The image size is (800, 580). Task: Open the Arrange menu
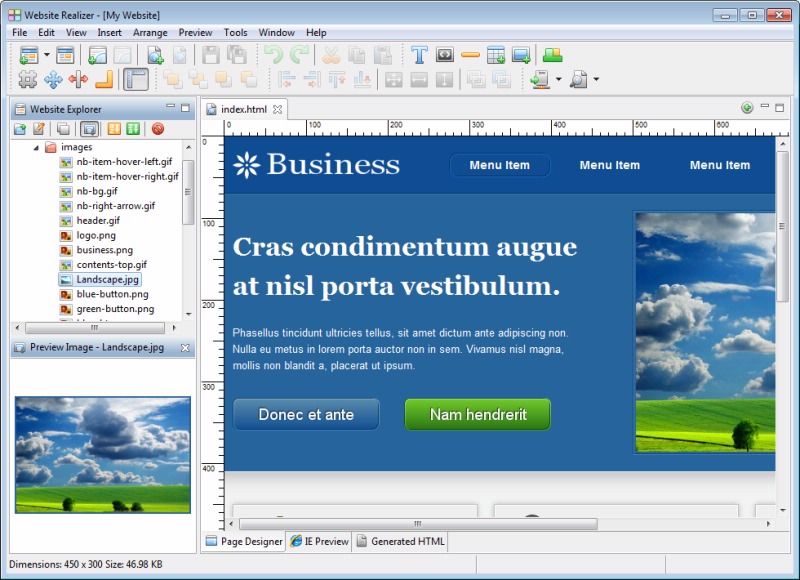[x=150, y=32]
